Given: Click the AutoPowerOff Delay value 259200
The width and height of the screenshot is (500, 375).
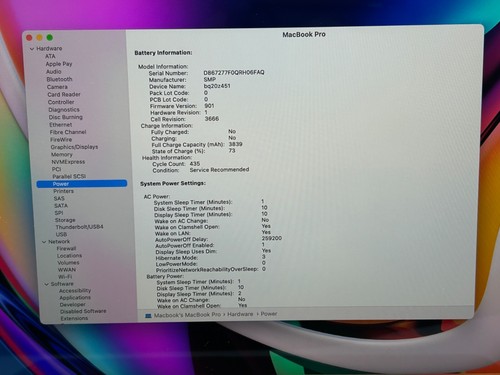Looking at the screenshot, I should click(x=272, y=238).
